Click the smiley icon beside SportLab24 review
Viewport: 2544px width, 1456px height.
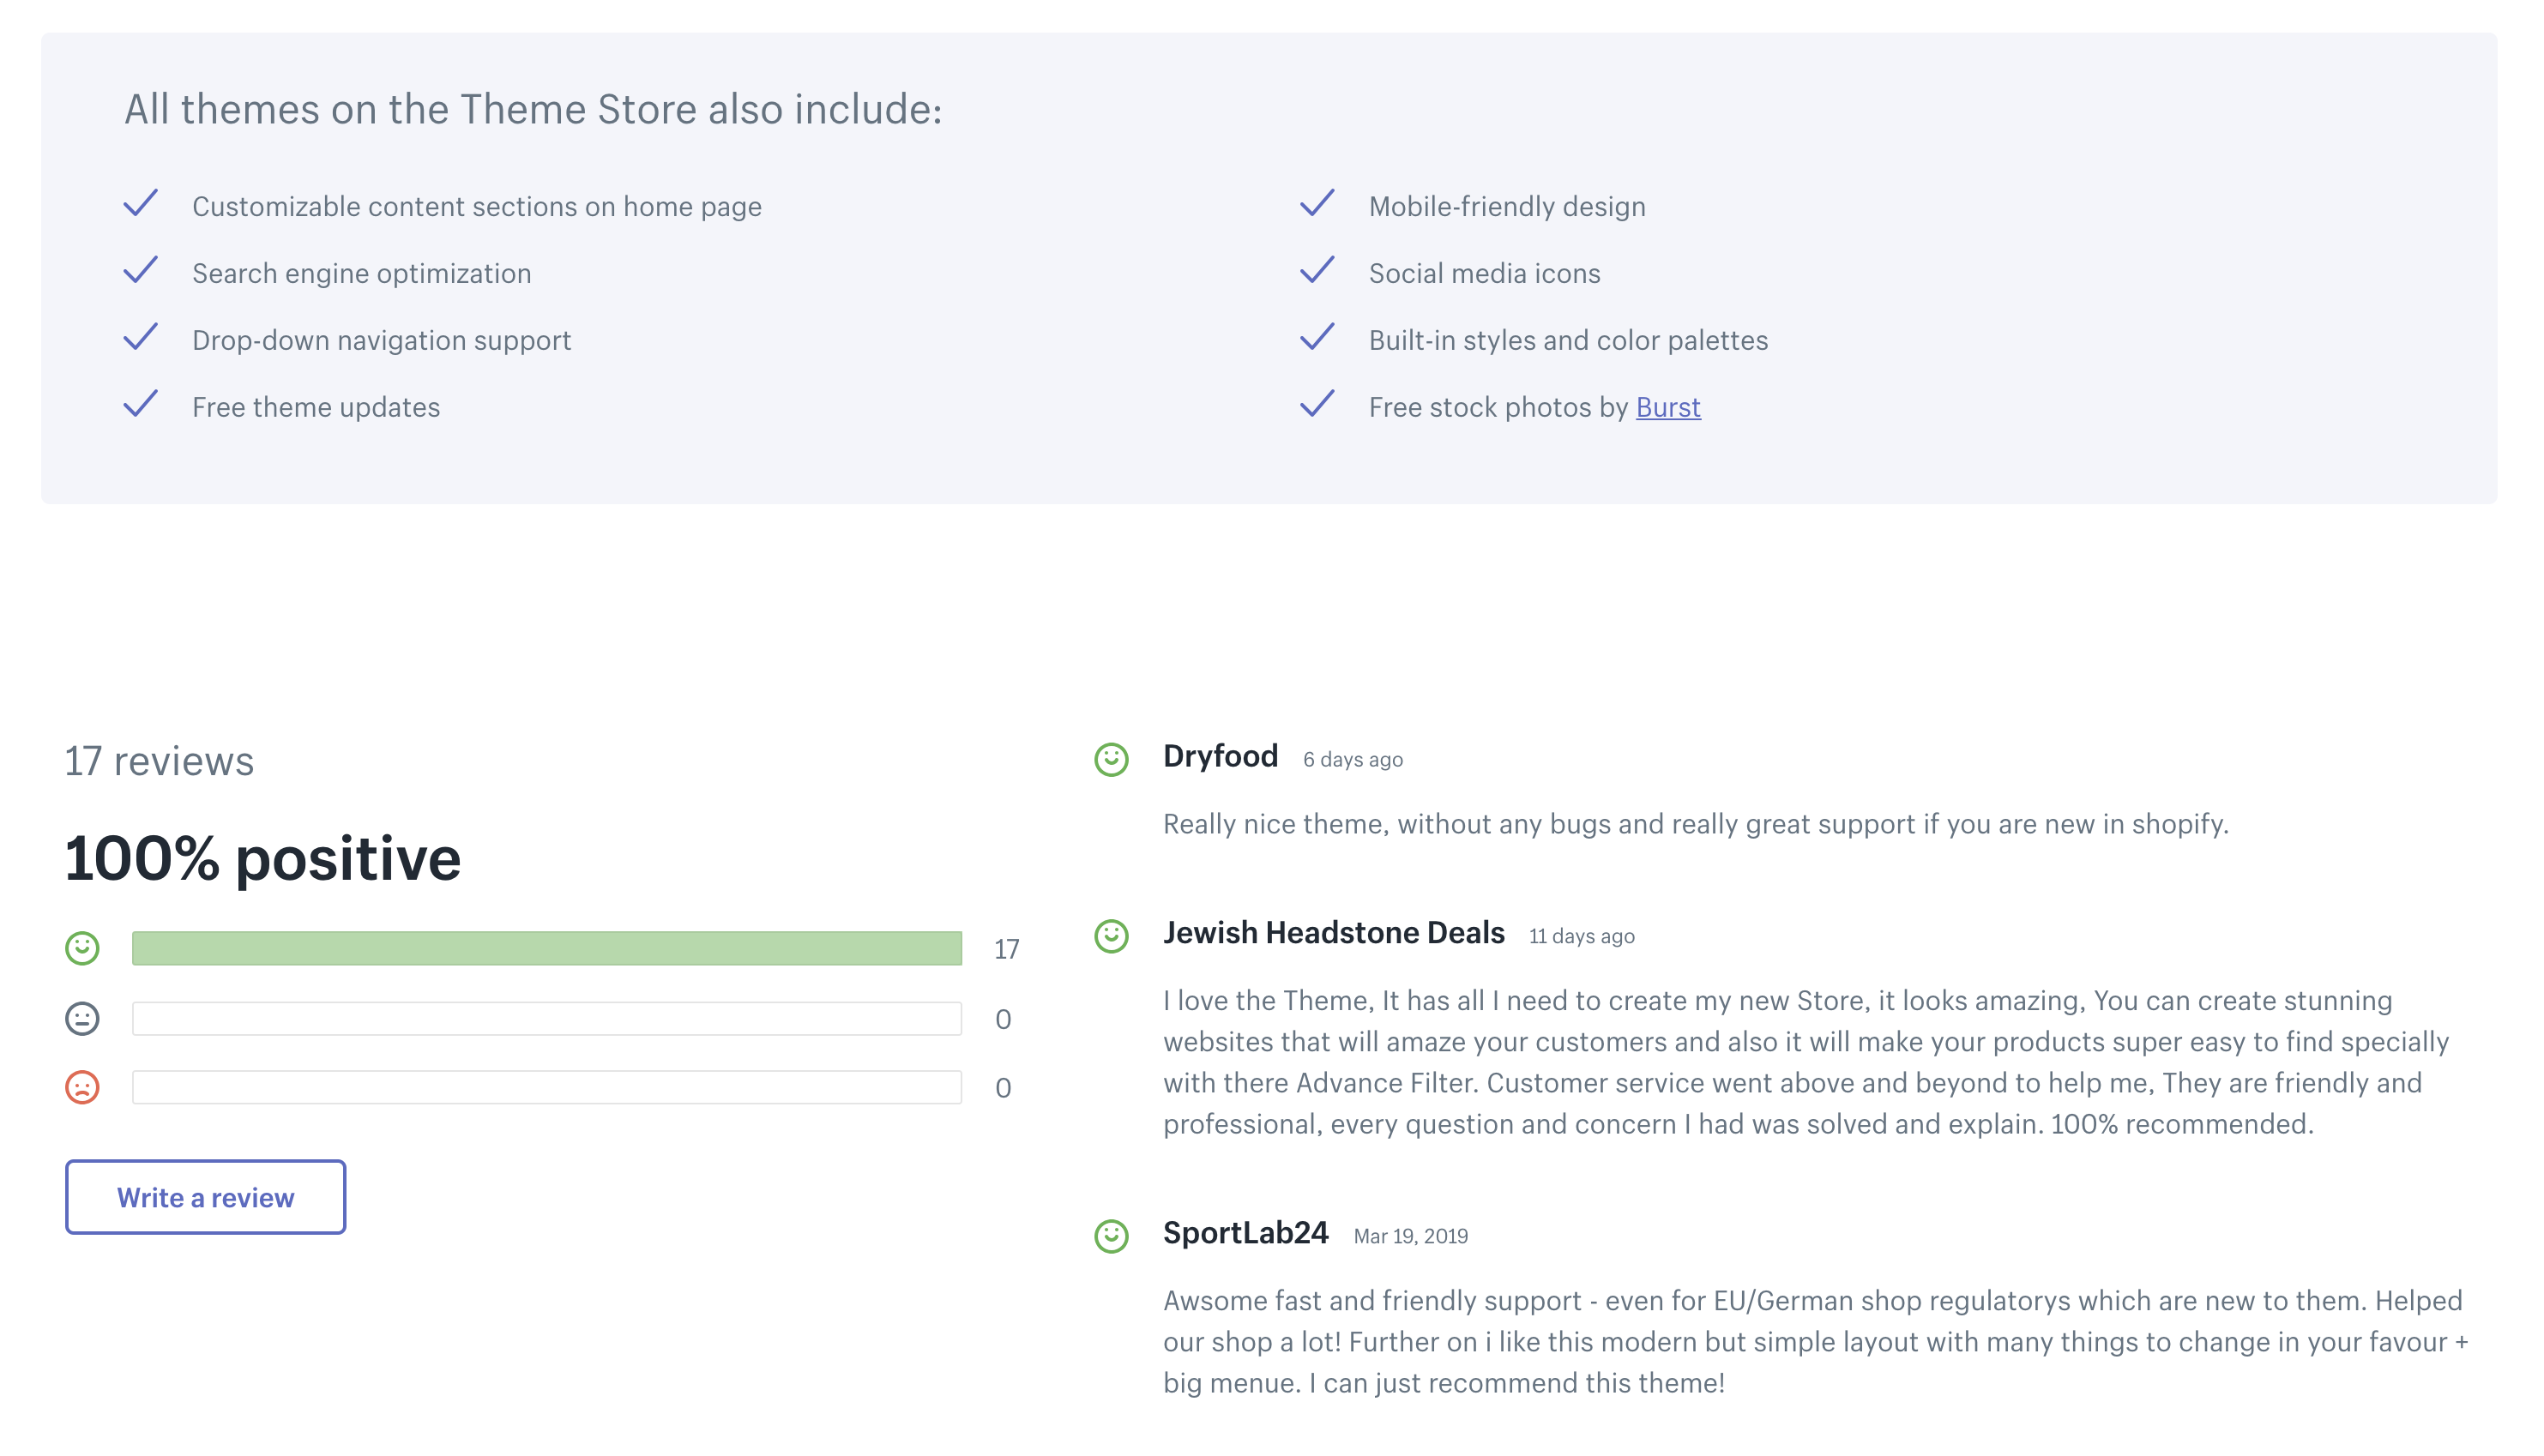[x=1111, y=1236]
